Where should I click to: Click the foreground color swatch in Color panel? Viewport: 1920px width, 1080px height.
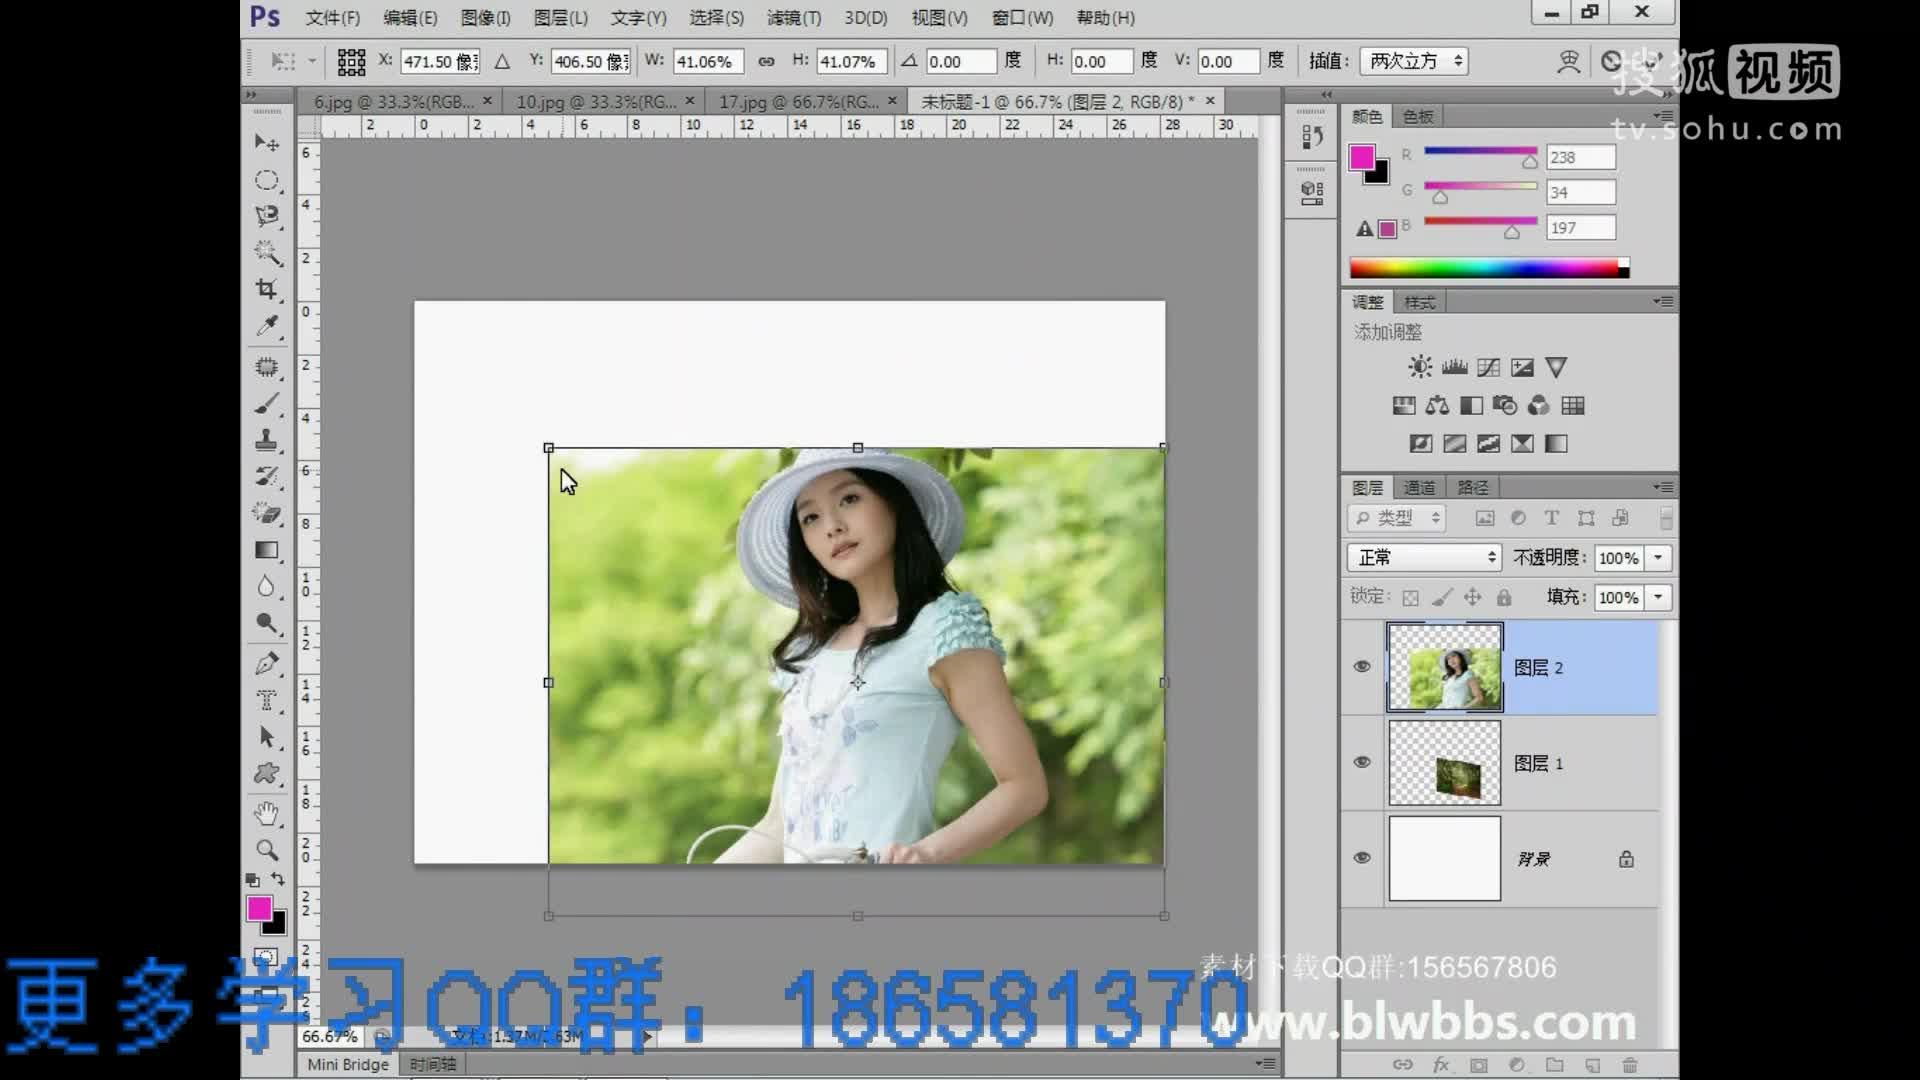pyautogui.click(x=1361, y=157)
